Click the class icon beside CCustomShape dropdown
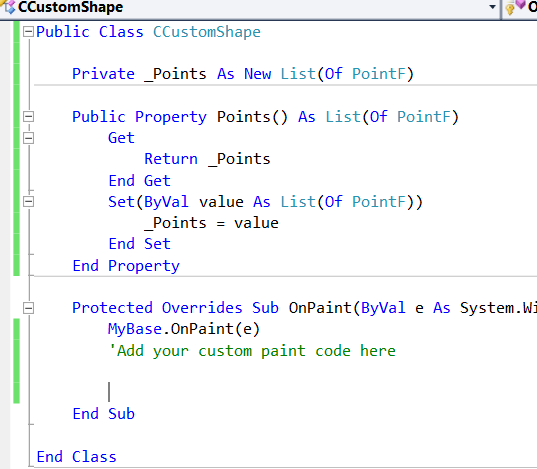The height and width of the screenshot is (469, 537). tap(8, 7)
